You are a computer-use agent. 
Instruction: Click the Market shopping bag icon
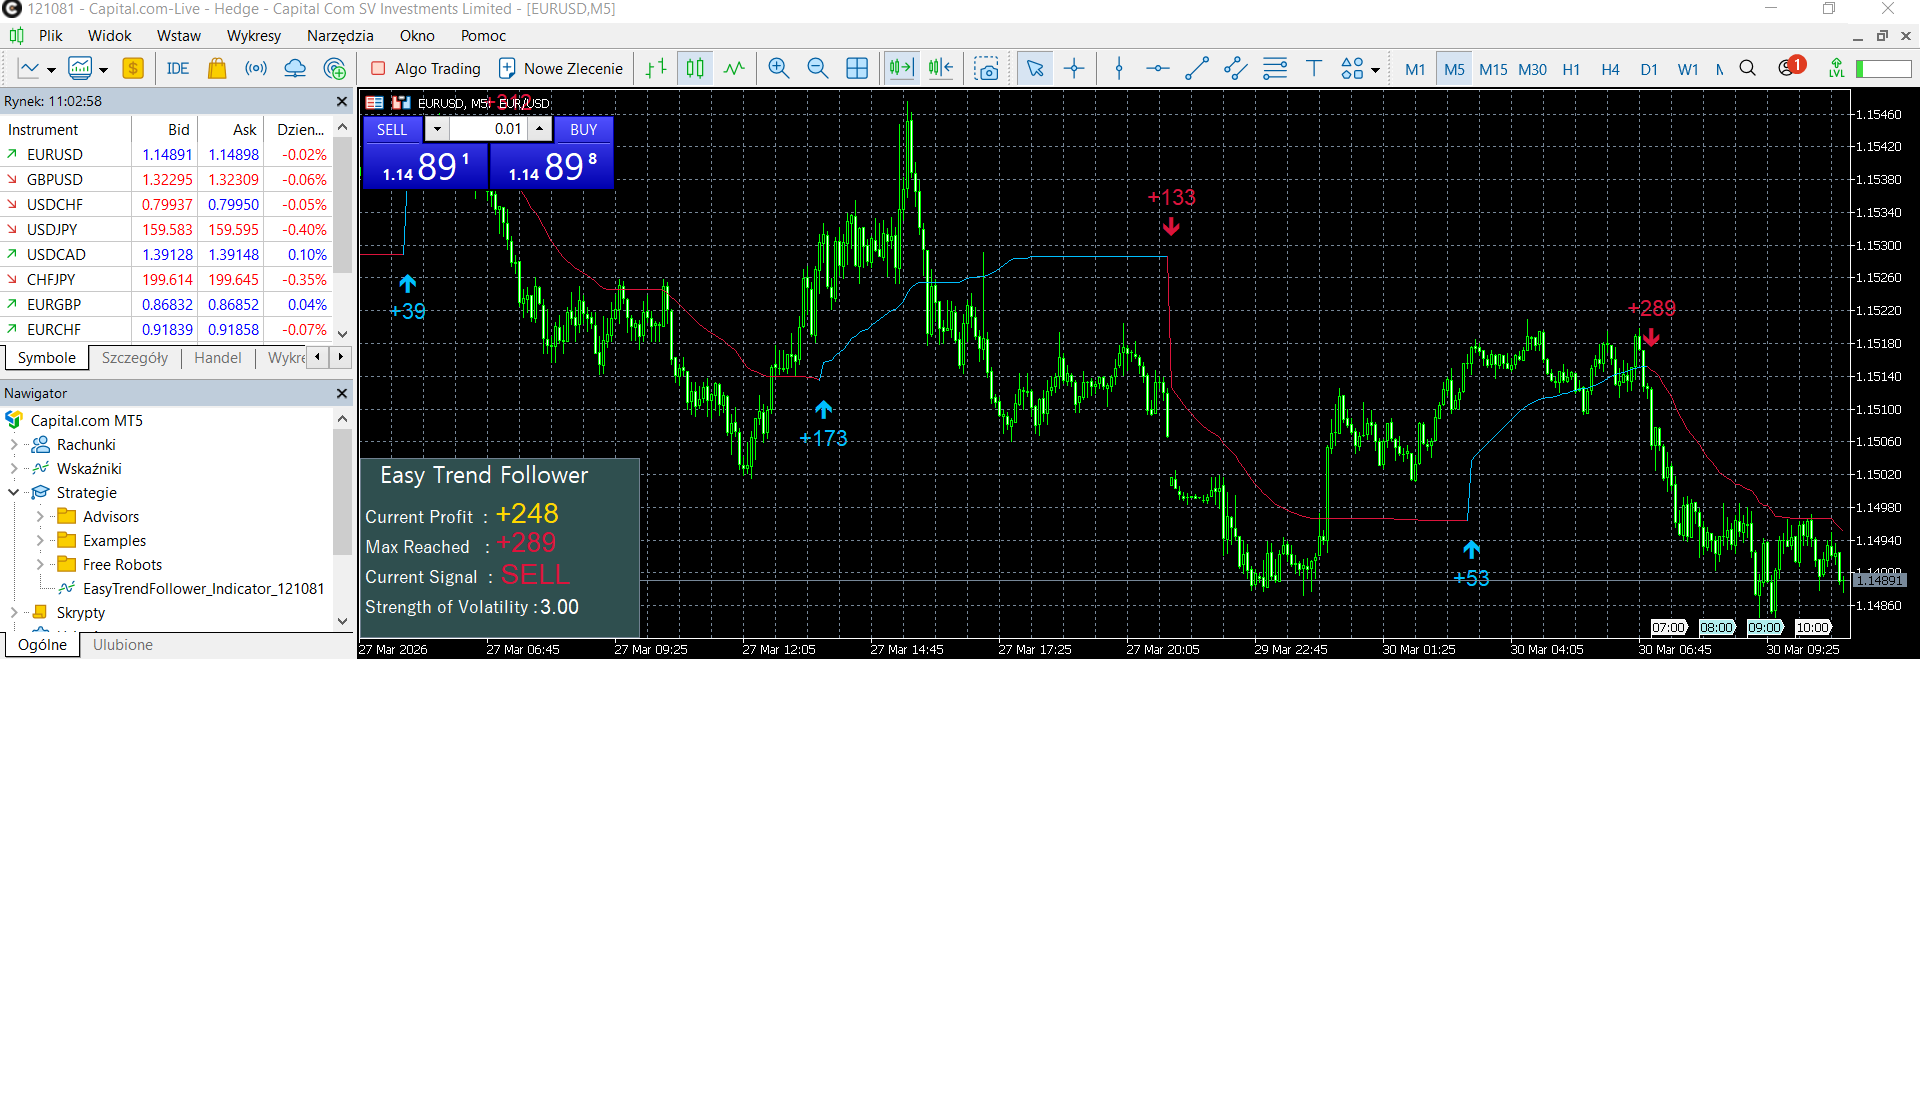pos(216,69)
